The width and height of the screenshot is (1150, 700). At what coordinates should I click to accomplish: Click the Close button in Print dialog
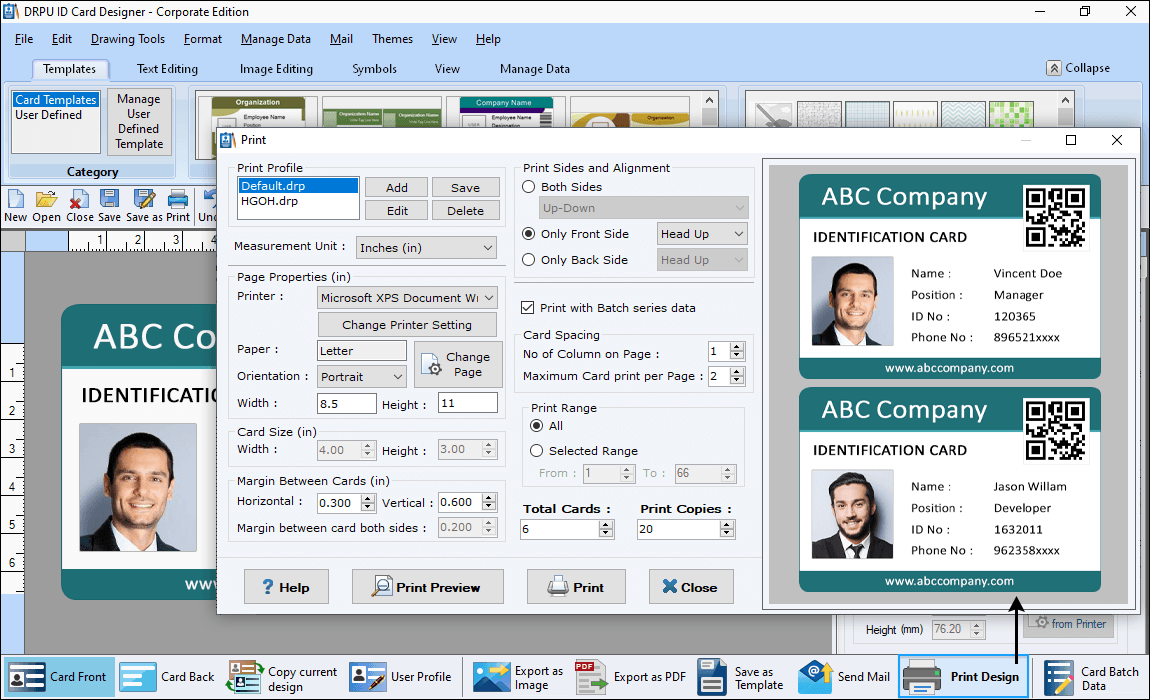point(691,587)
